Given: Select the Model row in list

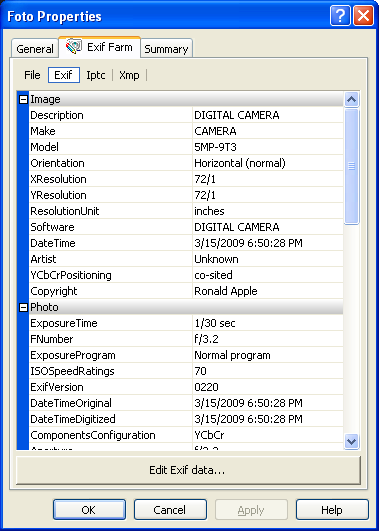Looking at the screenshot, I should [x=186, y=147].
